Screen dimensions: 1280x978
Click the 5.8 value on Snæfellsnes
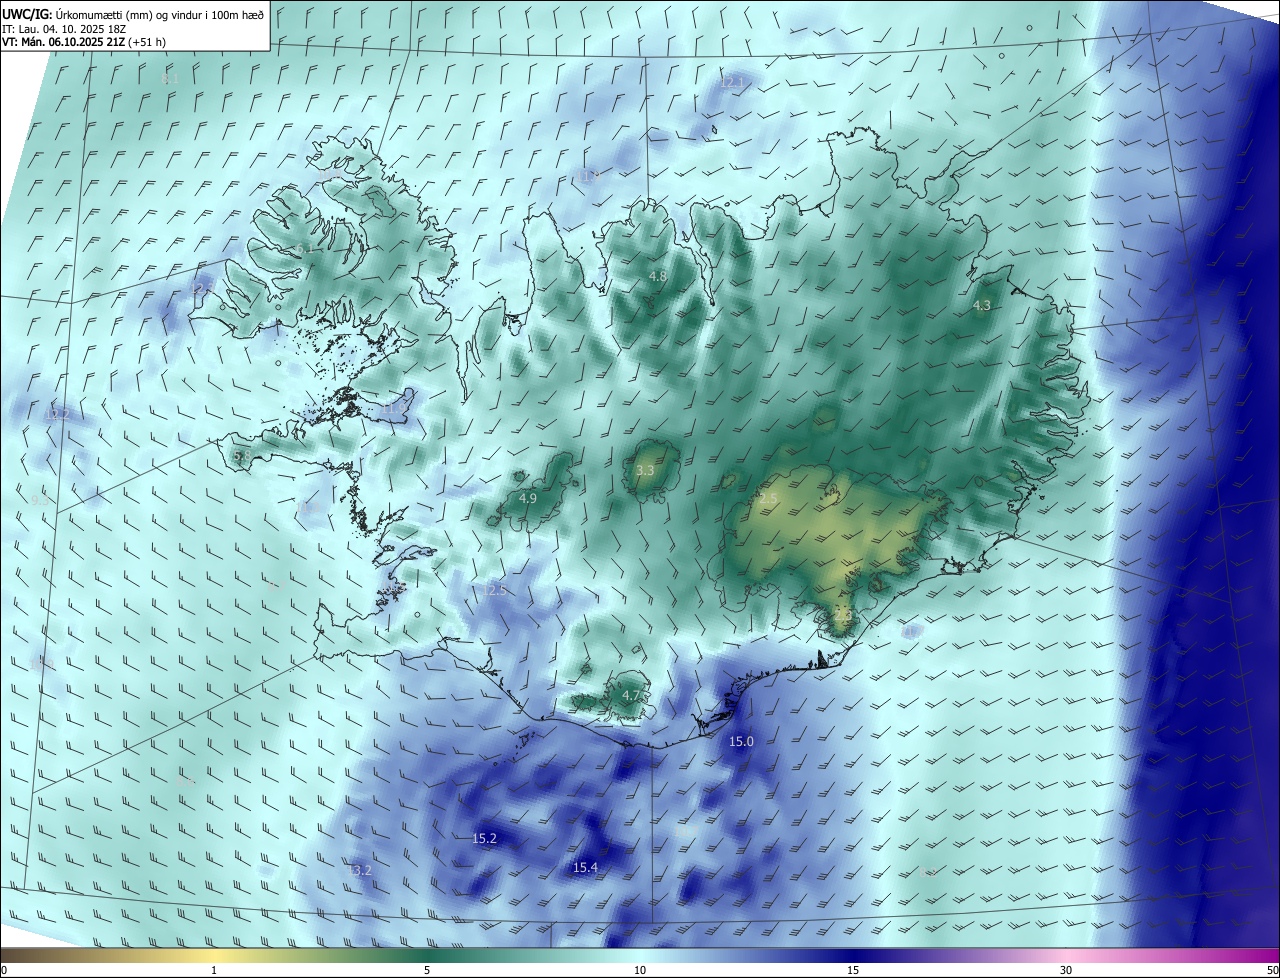[242, 455]
